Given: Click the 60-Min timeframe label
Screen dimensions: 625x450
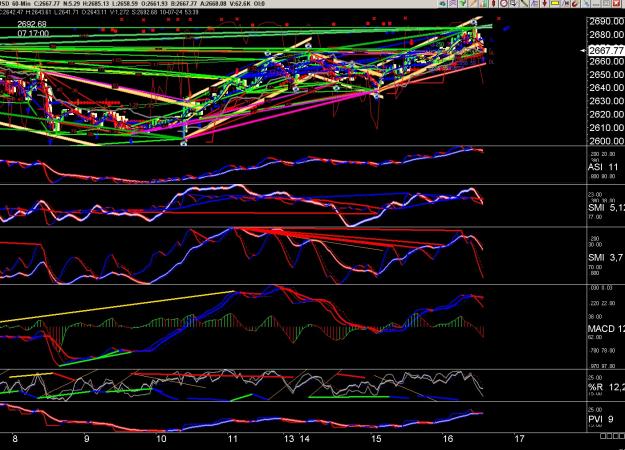Looking at the screenshot, I should click(20, 4).
